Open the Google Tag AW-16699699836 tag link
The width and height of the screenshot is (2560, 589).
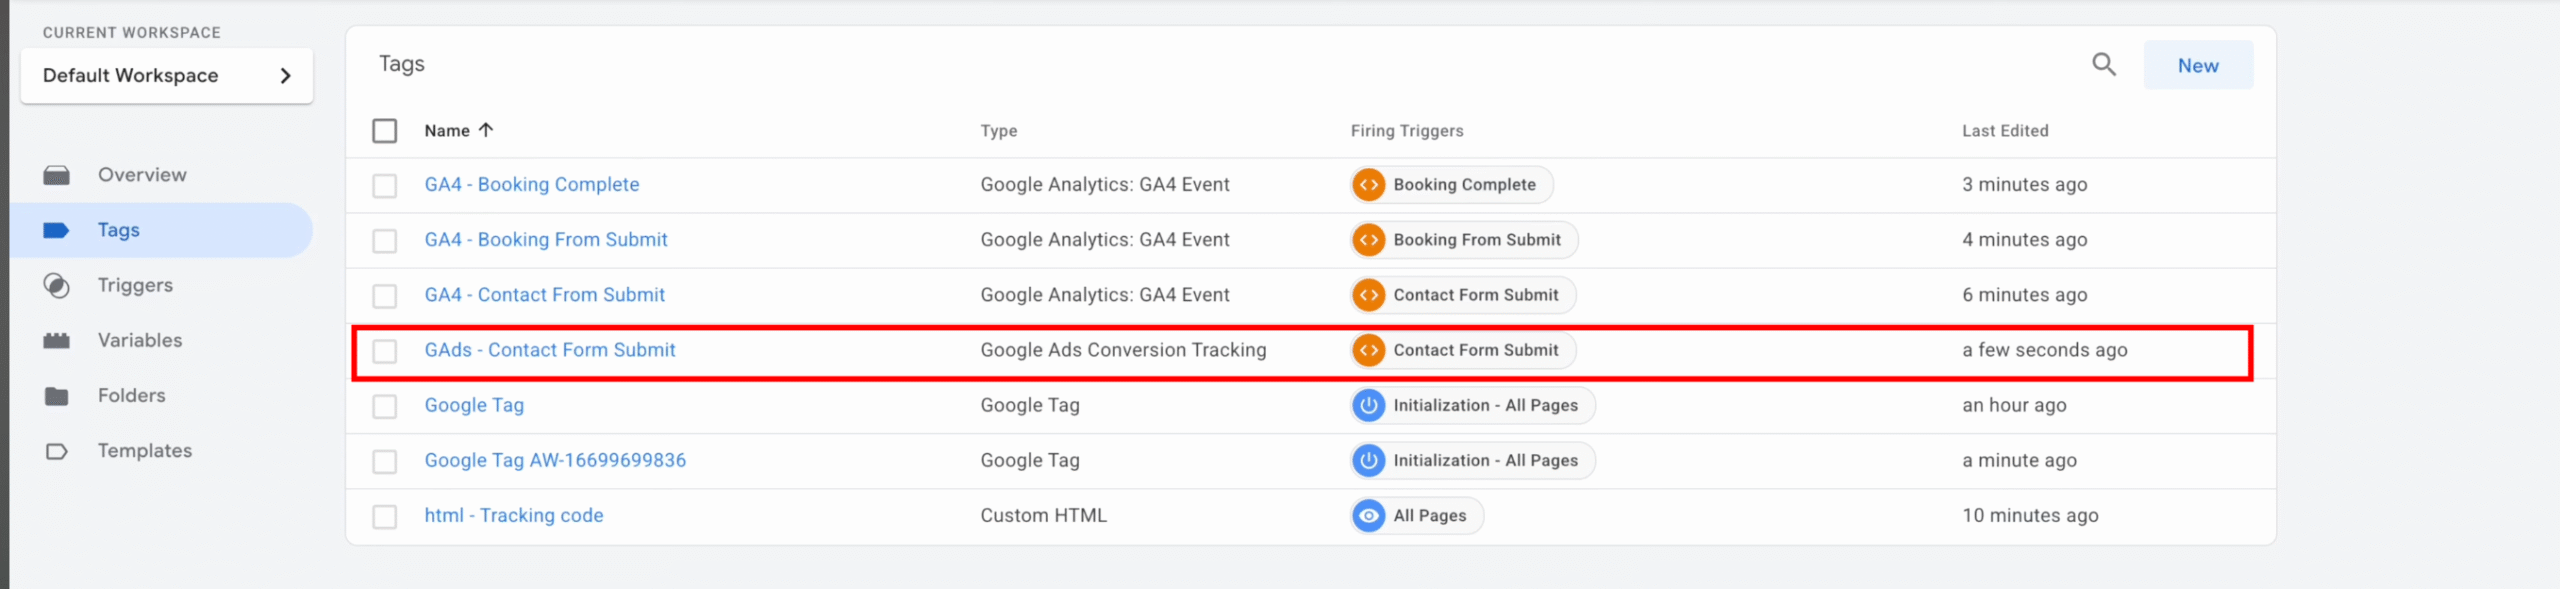(555, 460)
